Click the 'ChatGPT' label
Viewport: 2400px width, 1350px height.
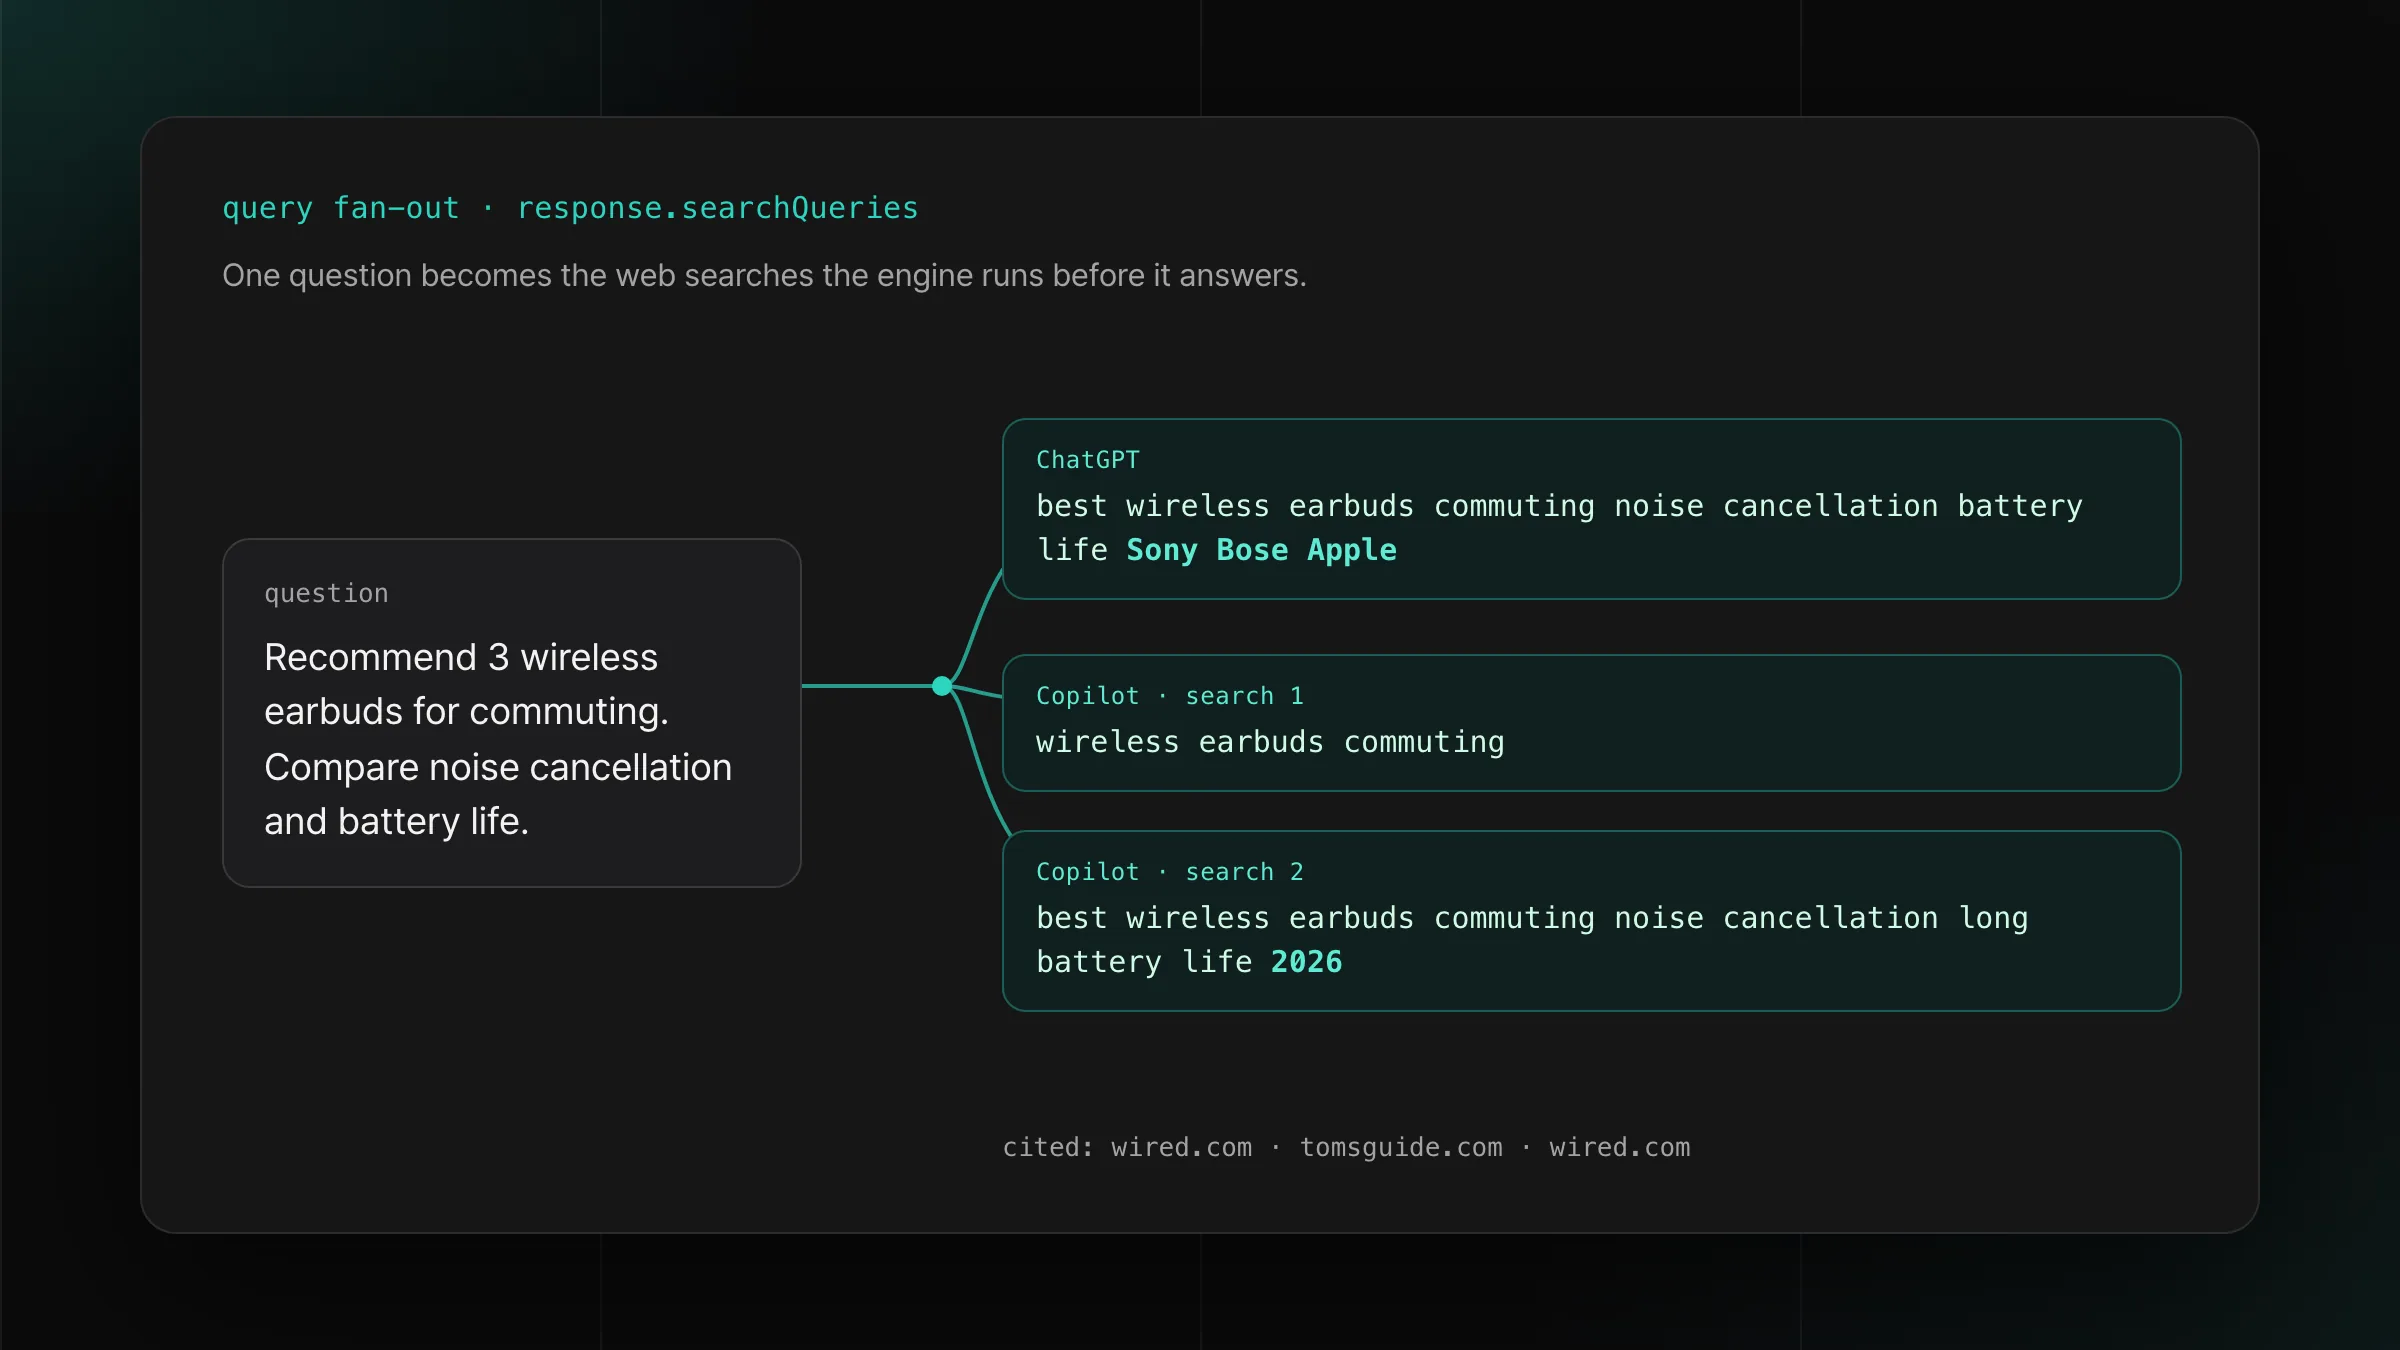[1088, 460]
